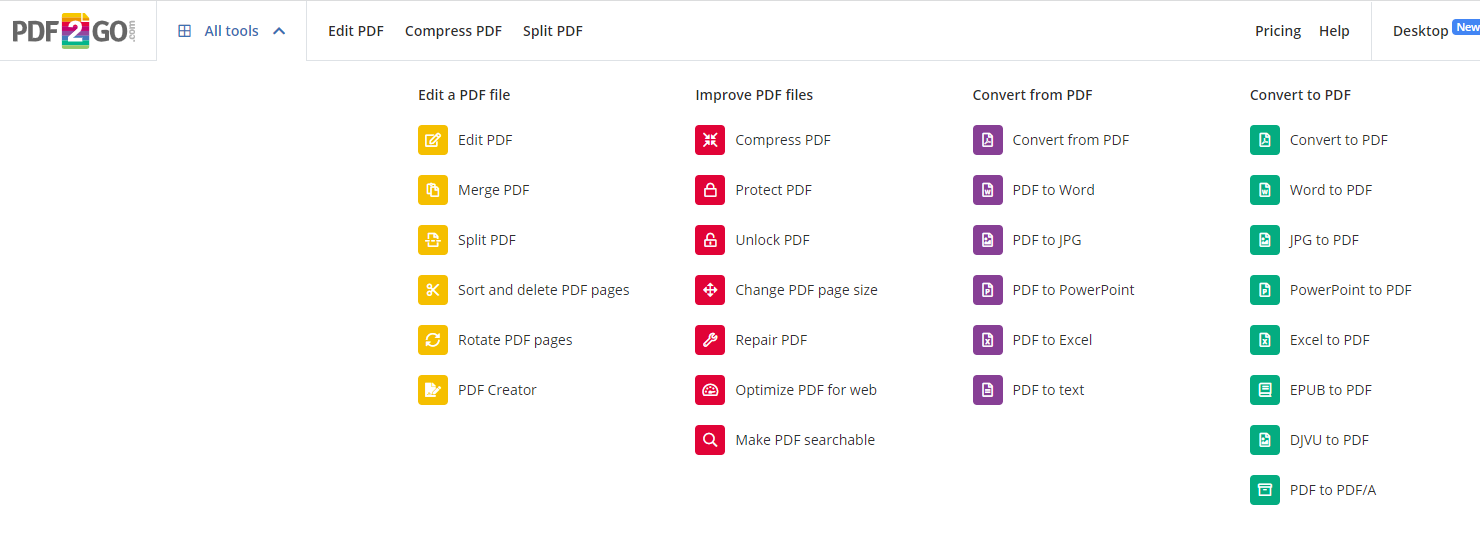Click the Rotate PDF pages icon
The width and height of the screenshot is (1480, 533).
click(x=433, y=340)
